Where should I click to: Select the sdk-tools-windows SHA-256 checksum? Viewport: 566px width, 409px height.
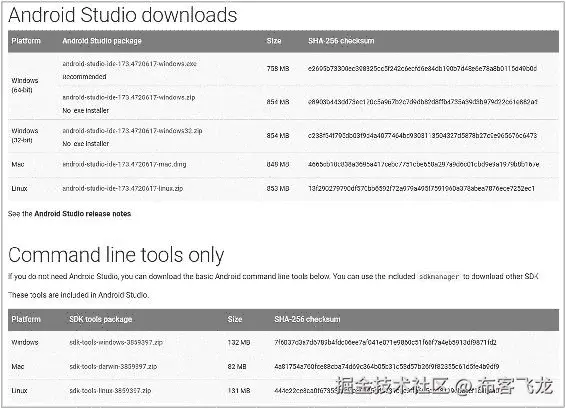click(x=385, y=342)
